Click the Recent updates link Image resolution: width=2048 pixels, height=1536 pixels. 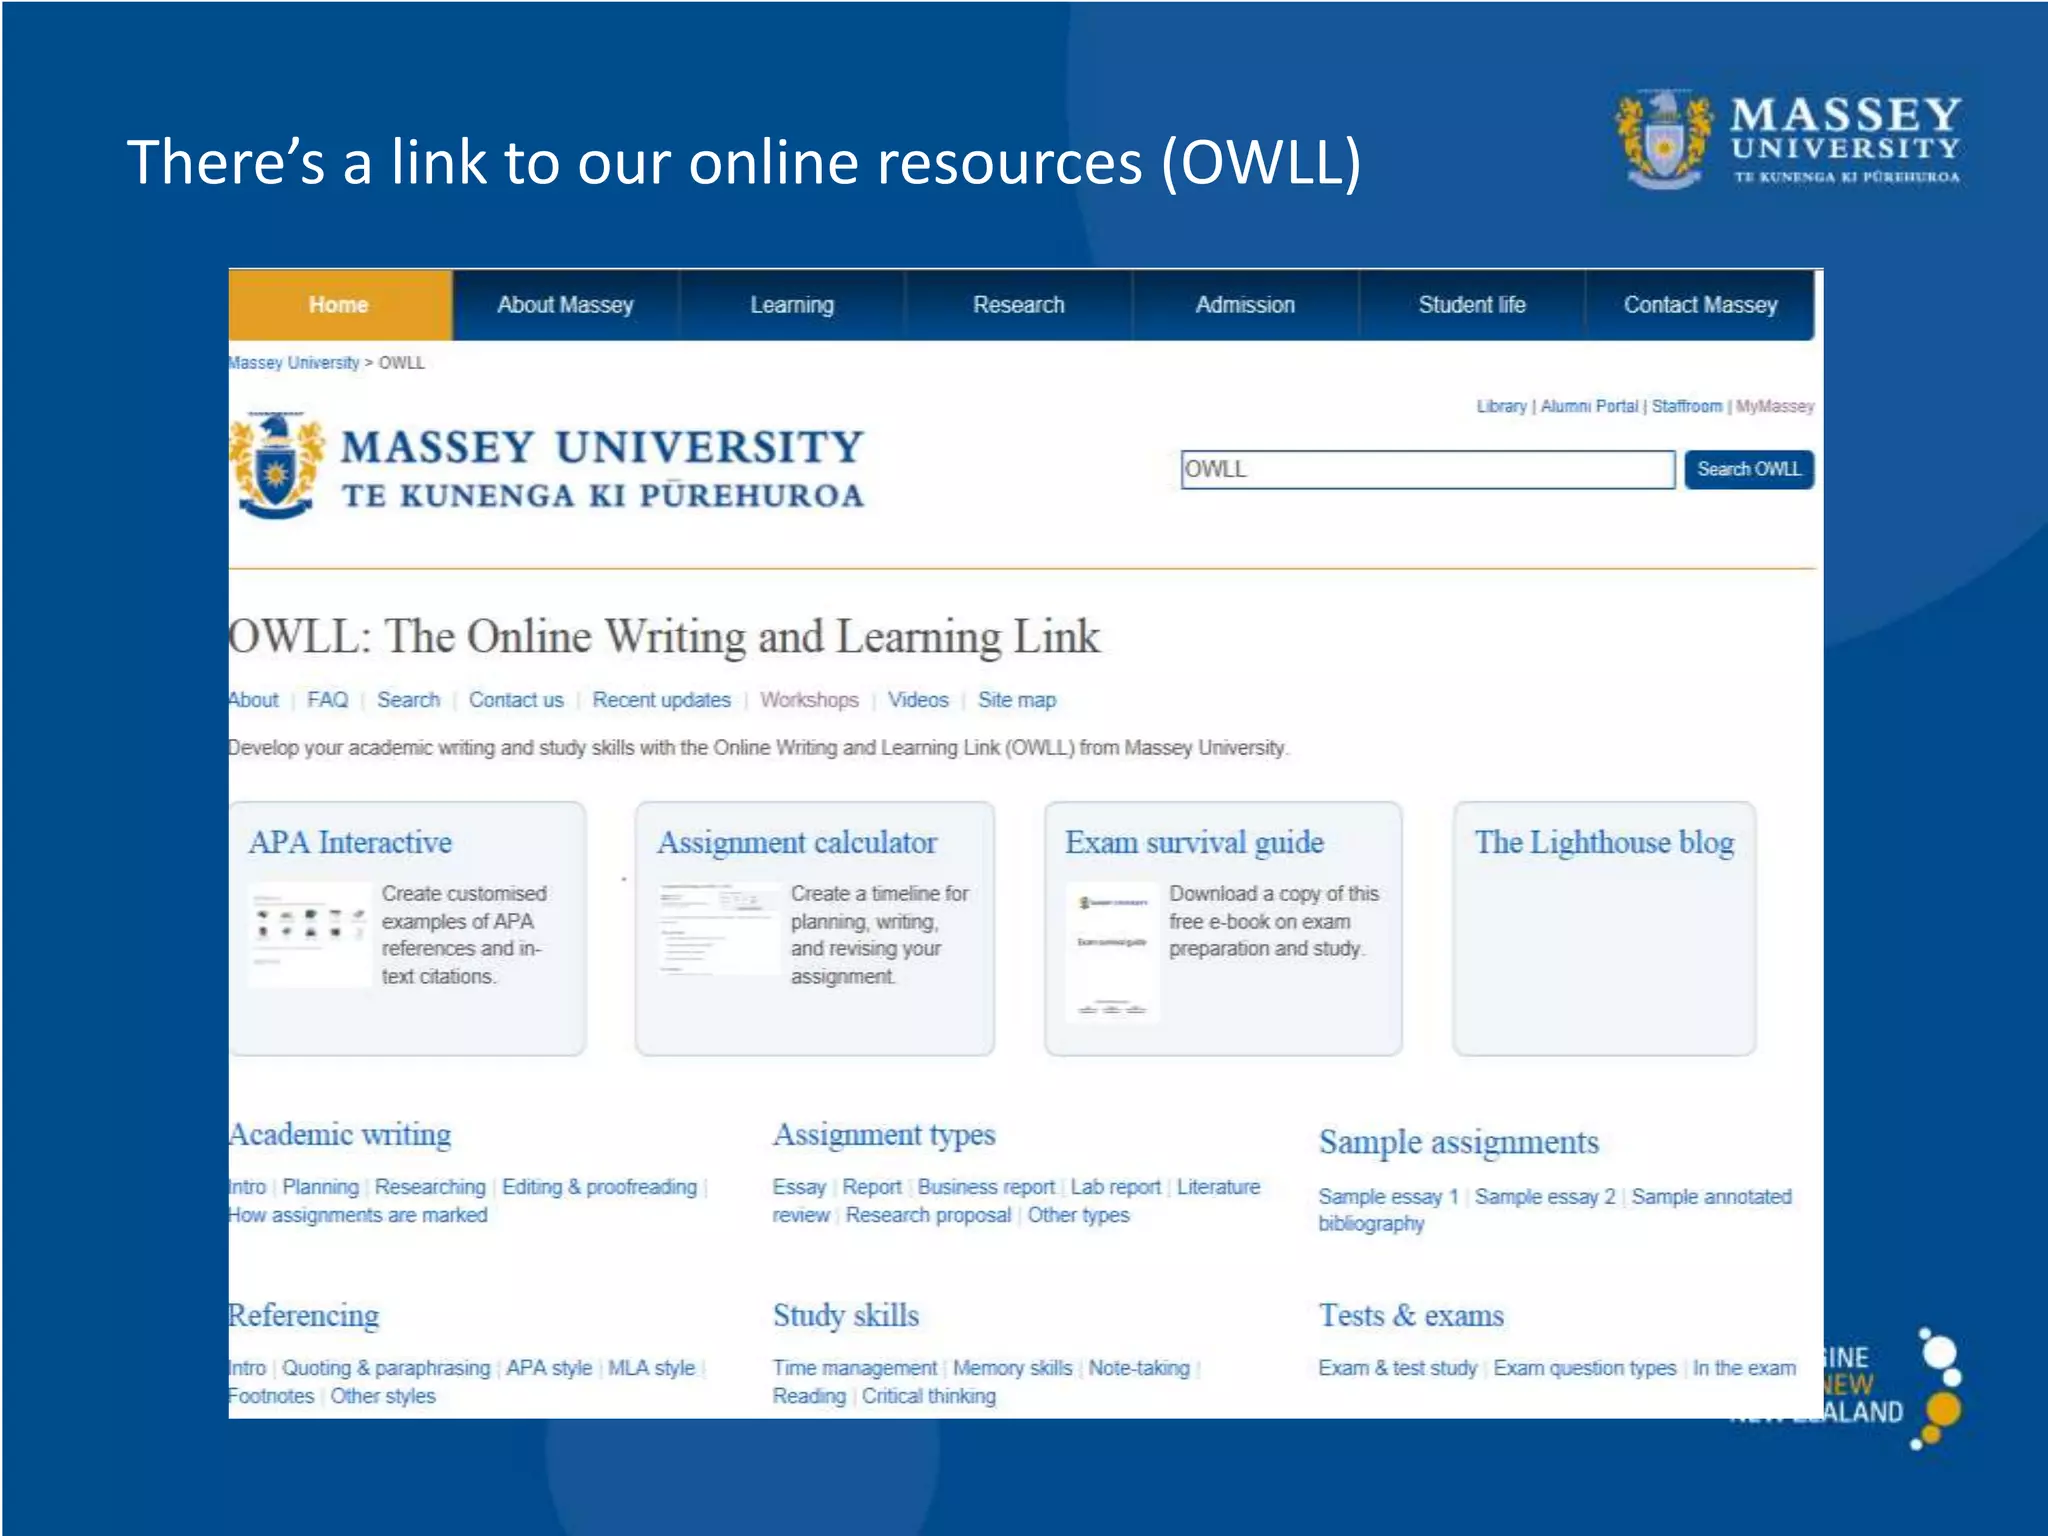tap(661, 700)
